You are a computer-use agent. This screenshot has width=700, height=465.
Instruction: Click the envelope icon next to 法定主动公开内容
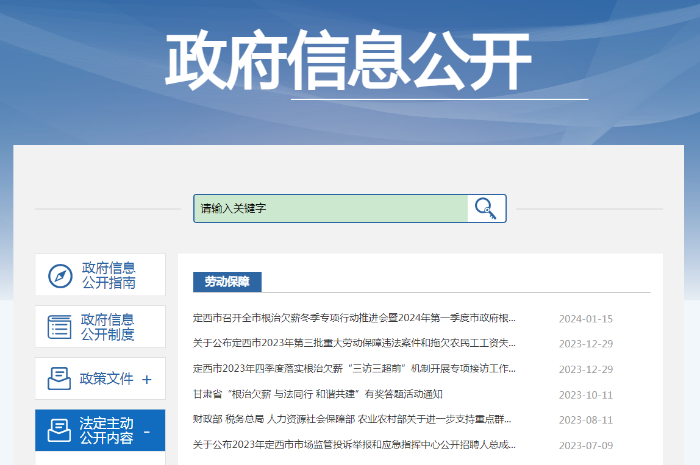click(60, 431)
